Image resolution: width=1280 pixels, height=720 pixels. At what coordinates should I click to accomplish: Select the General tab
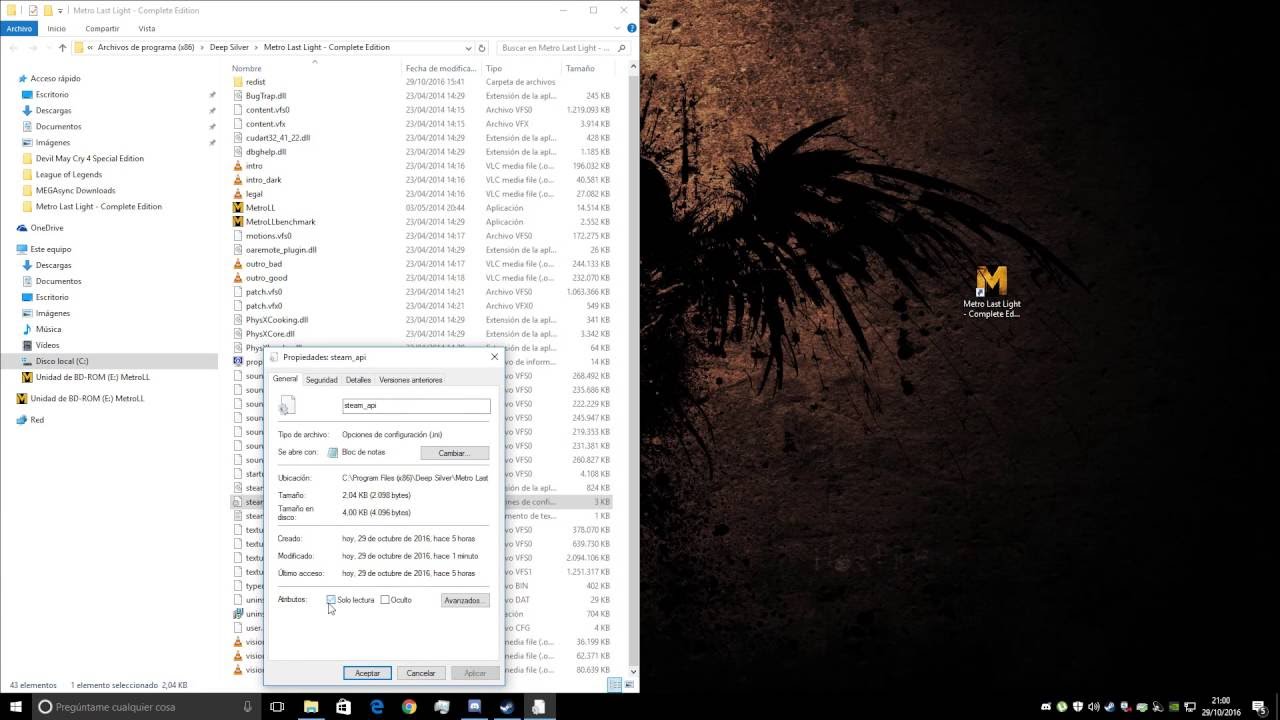[x=285, y=379]
